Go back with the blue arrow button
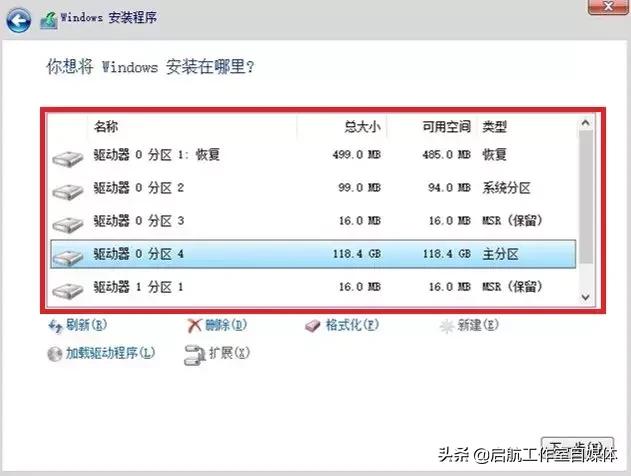This screenshot has width=631, height=476. [x=18, y=20]
